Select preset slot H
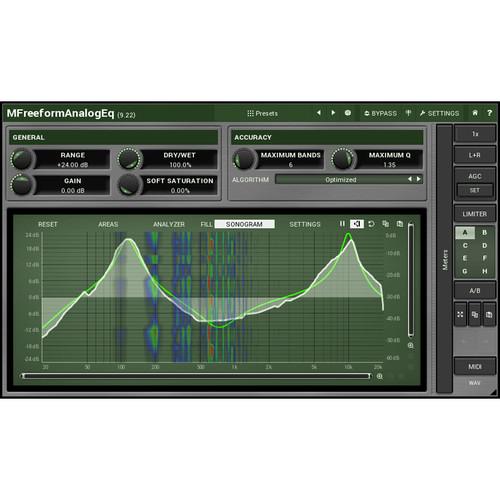500x500 pixels. [x=485, y=271]
